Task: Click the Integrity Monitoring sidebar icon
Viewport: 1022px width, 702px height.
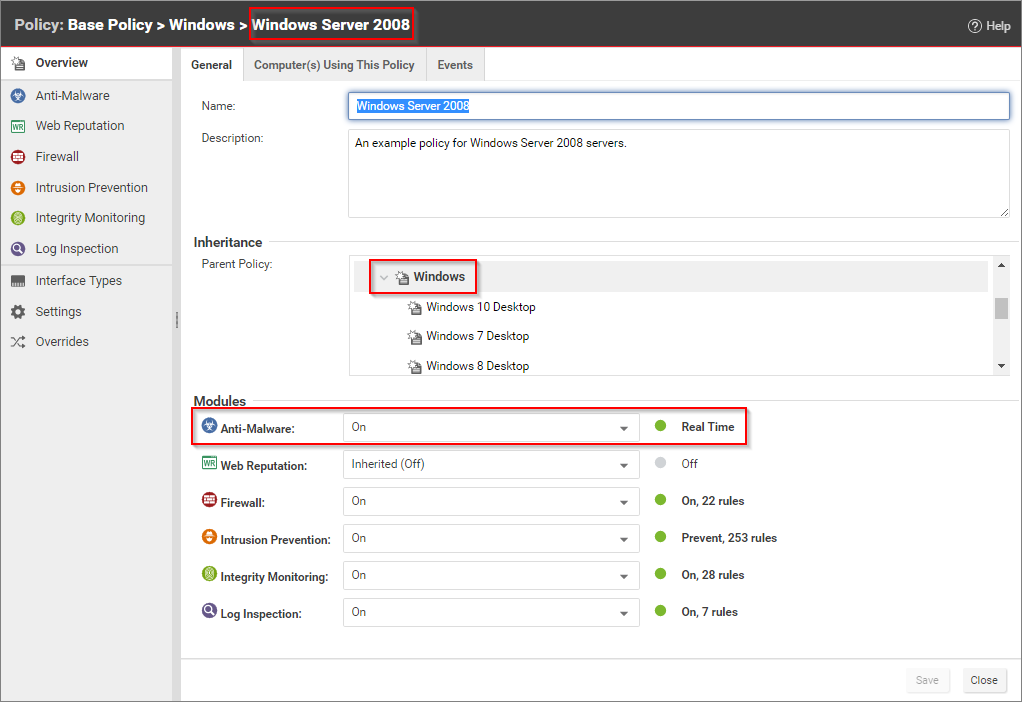Action: click(x=17, y=218)
